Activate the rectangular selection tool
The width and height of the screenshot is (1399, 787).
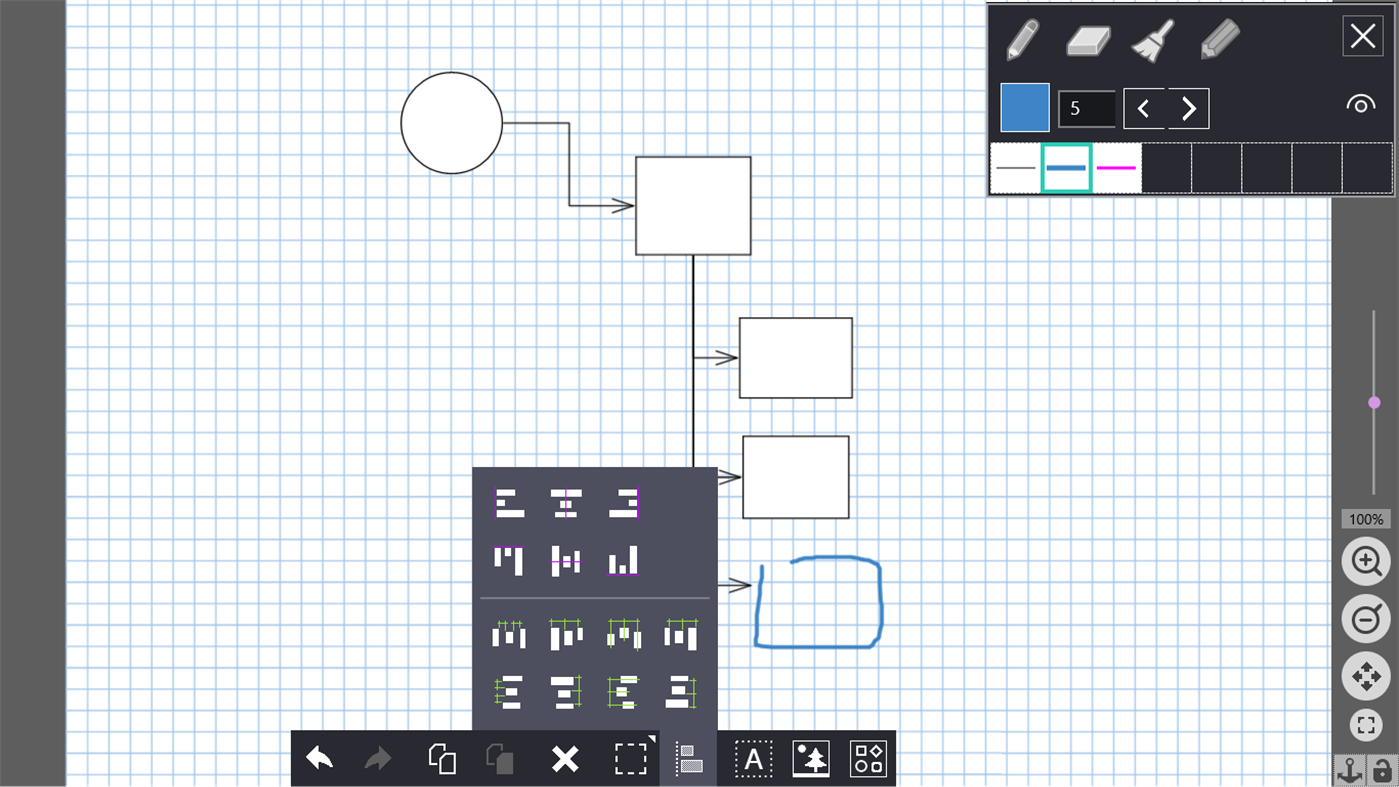pos(631,759)
